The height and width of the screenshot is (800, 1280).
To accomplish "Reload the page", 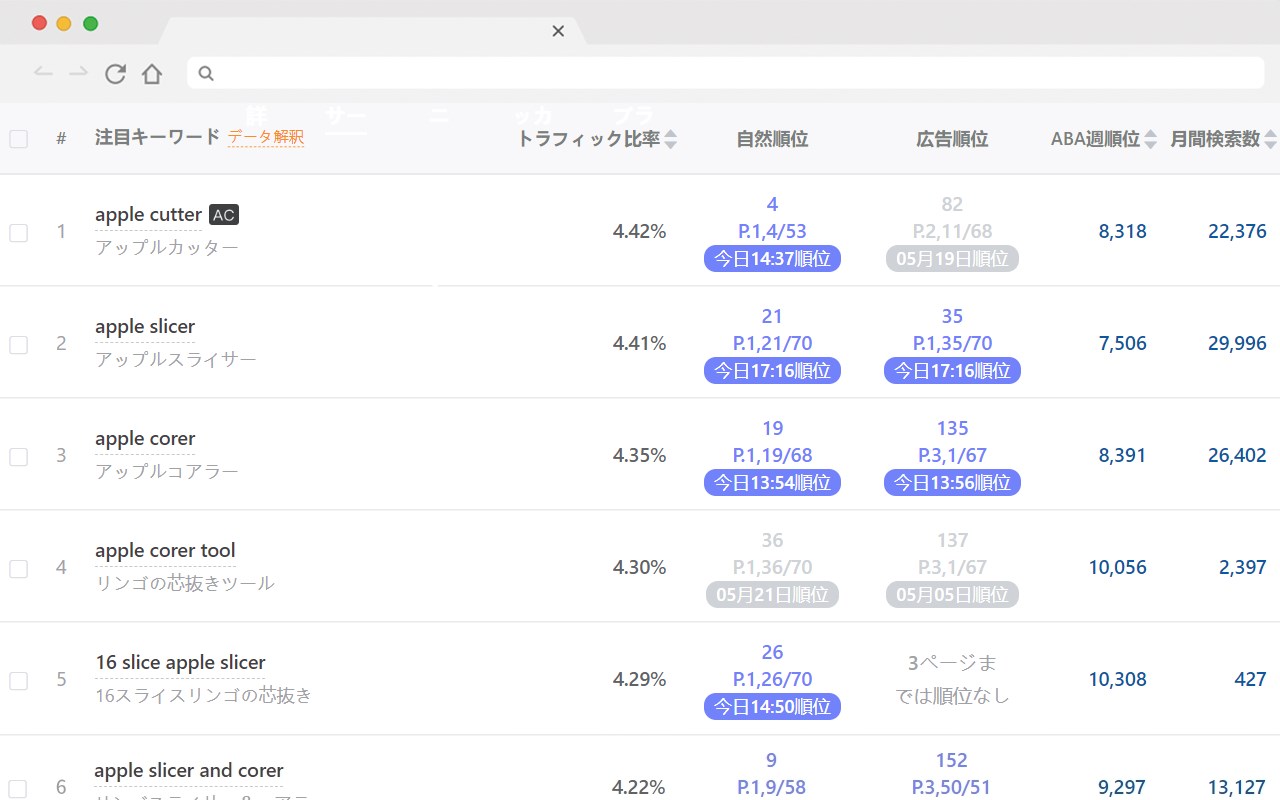I will [x=115, y=73].
